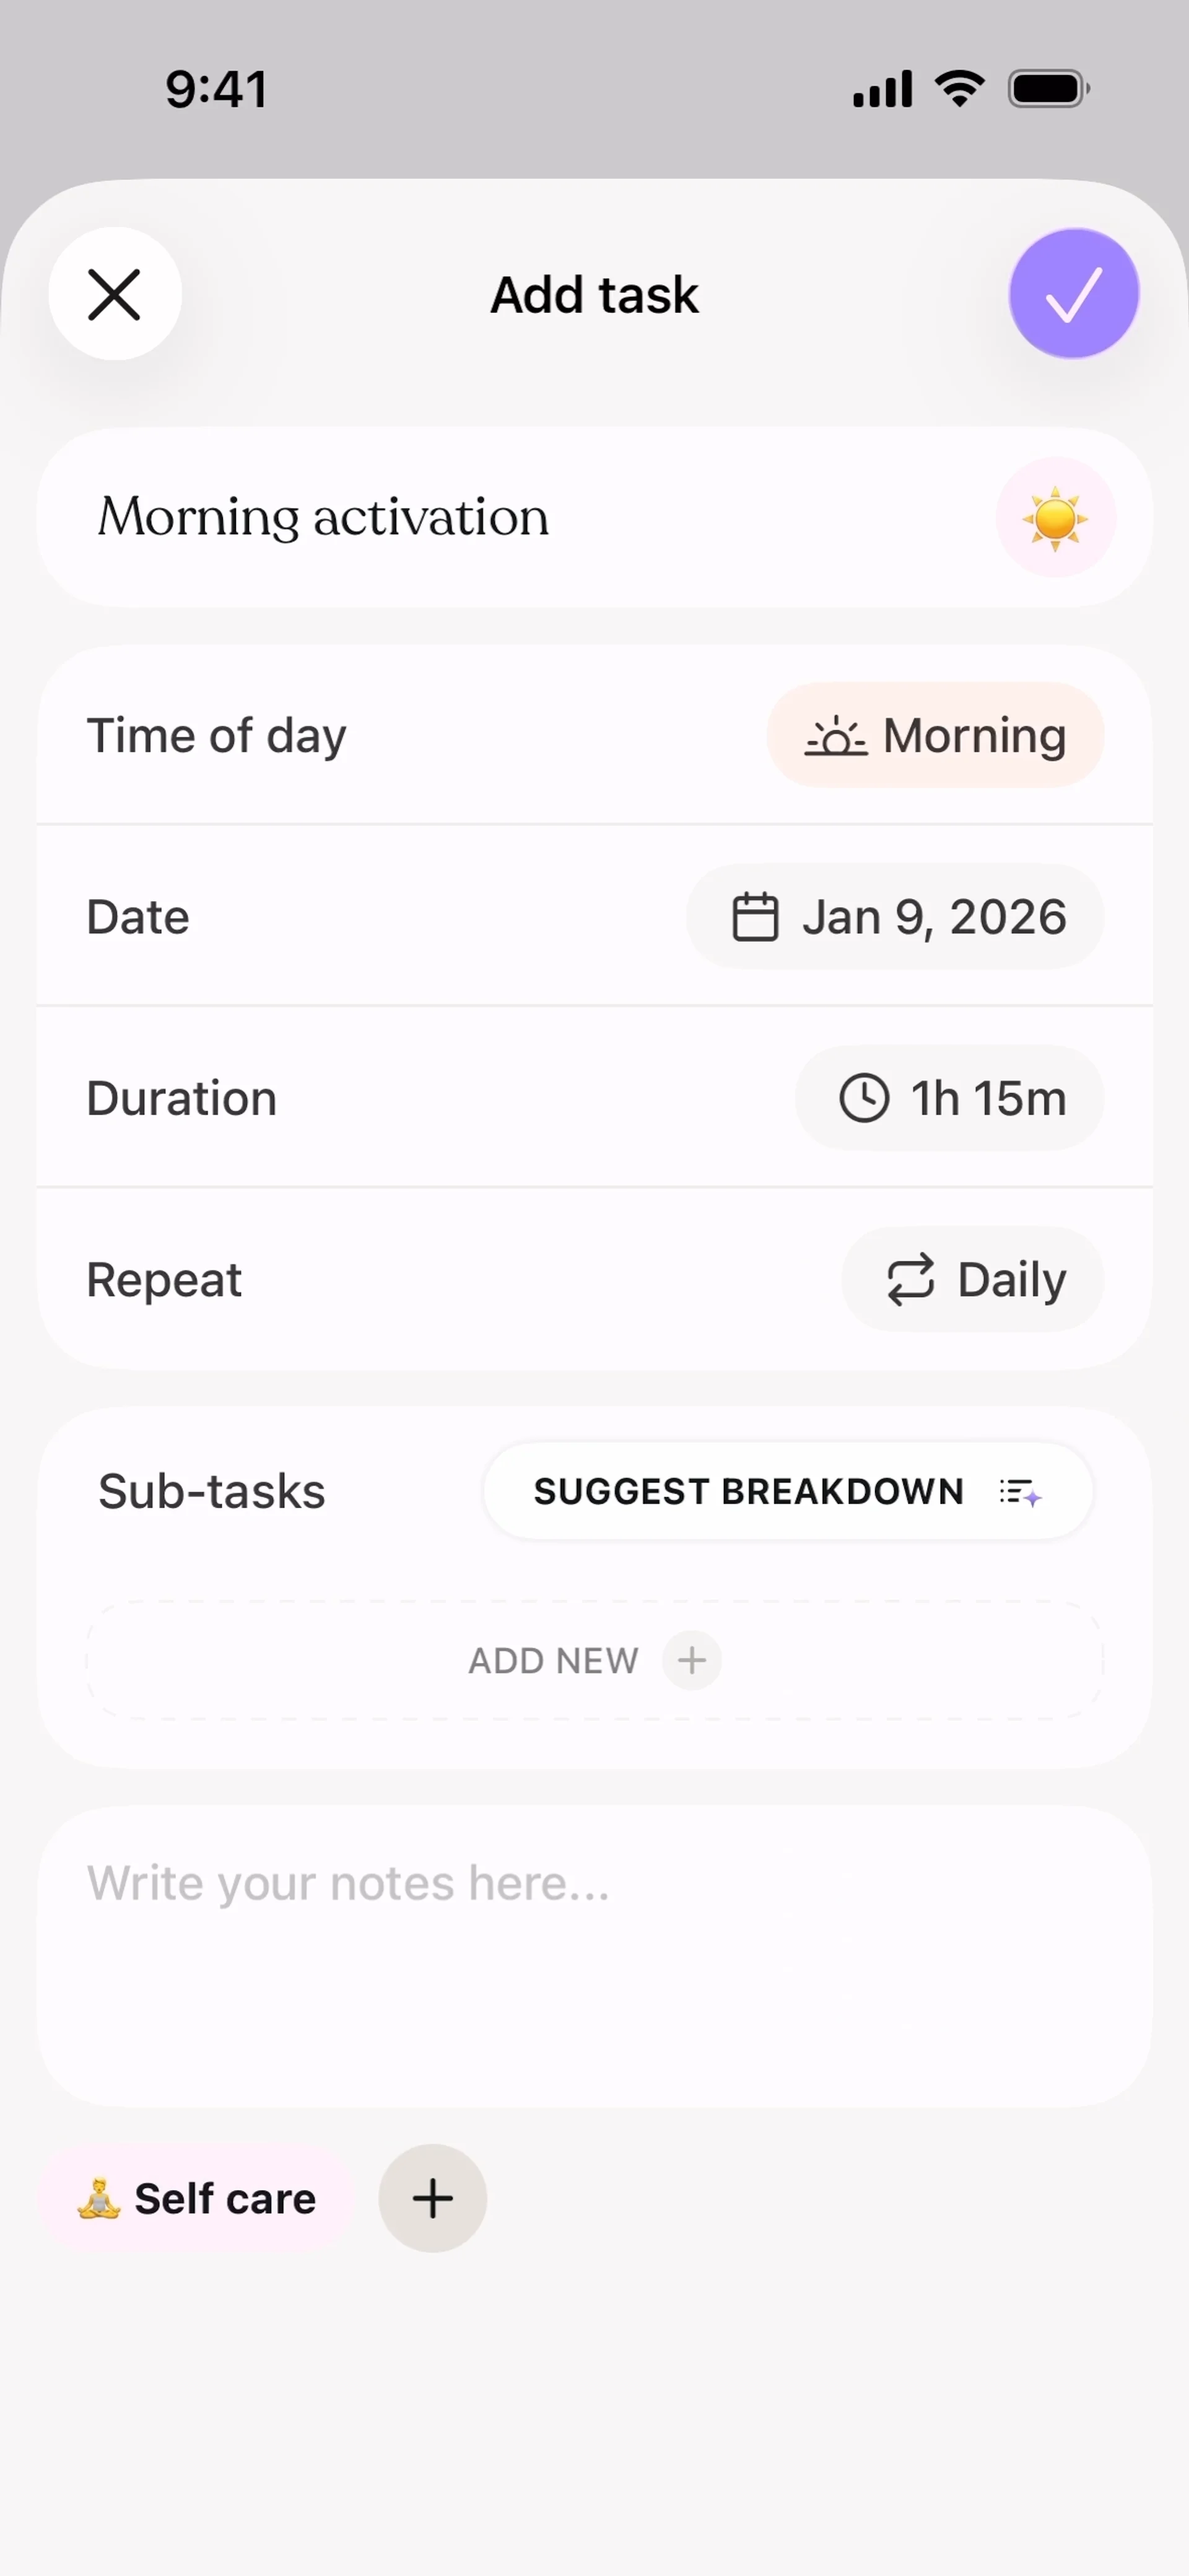Tap the sparkle list icon in Suggest Breakdown
The image size is (1189, 2576).
(x=1020, y=1492)
